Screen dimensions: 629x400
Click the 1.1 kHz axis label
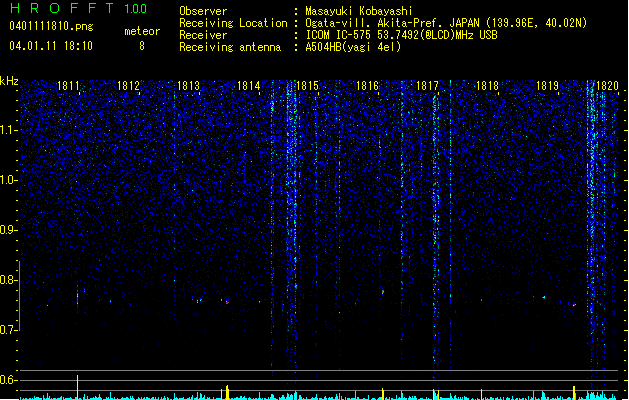click(x=8, y=130)
